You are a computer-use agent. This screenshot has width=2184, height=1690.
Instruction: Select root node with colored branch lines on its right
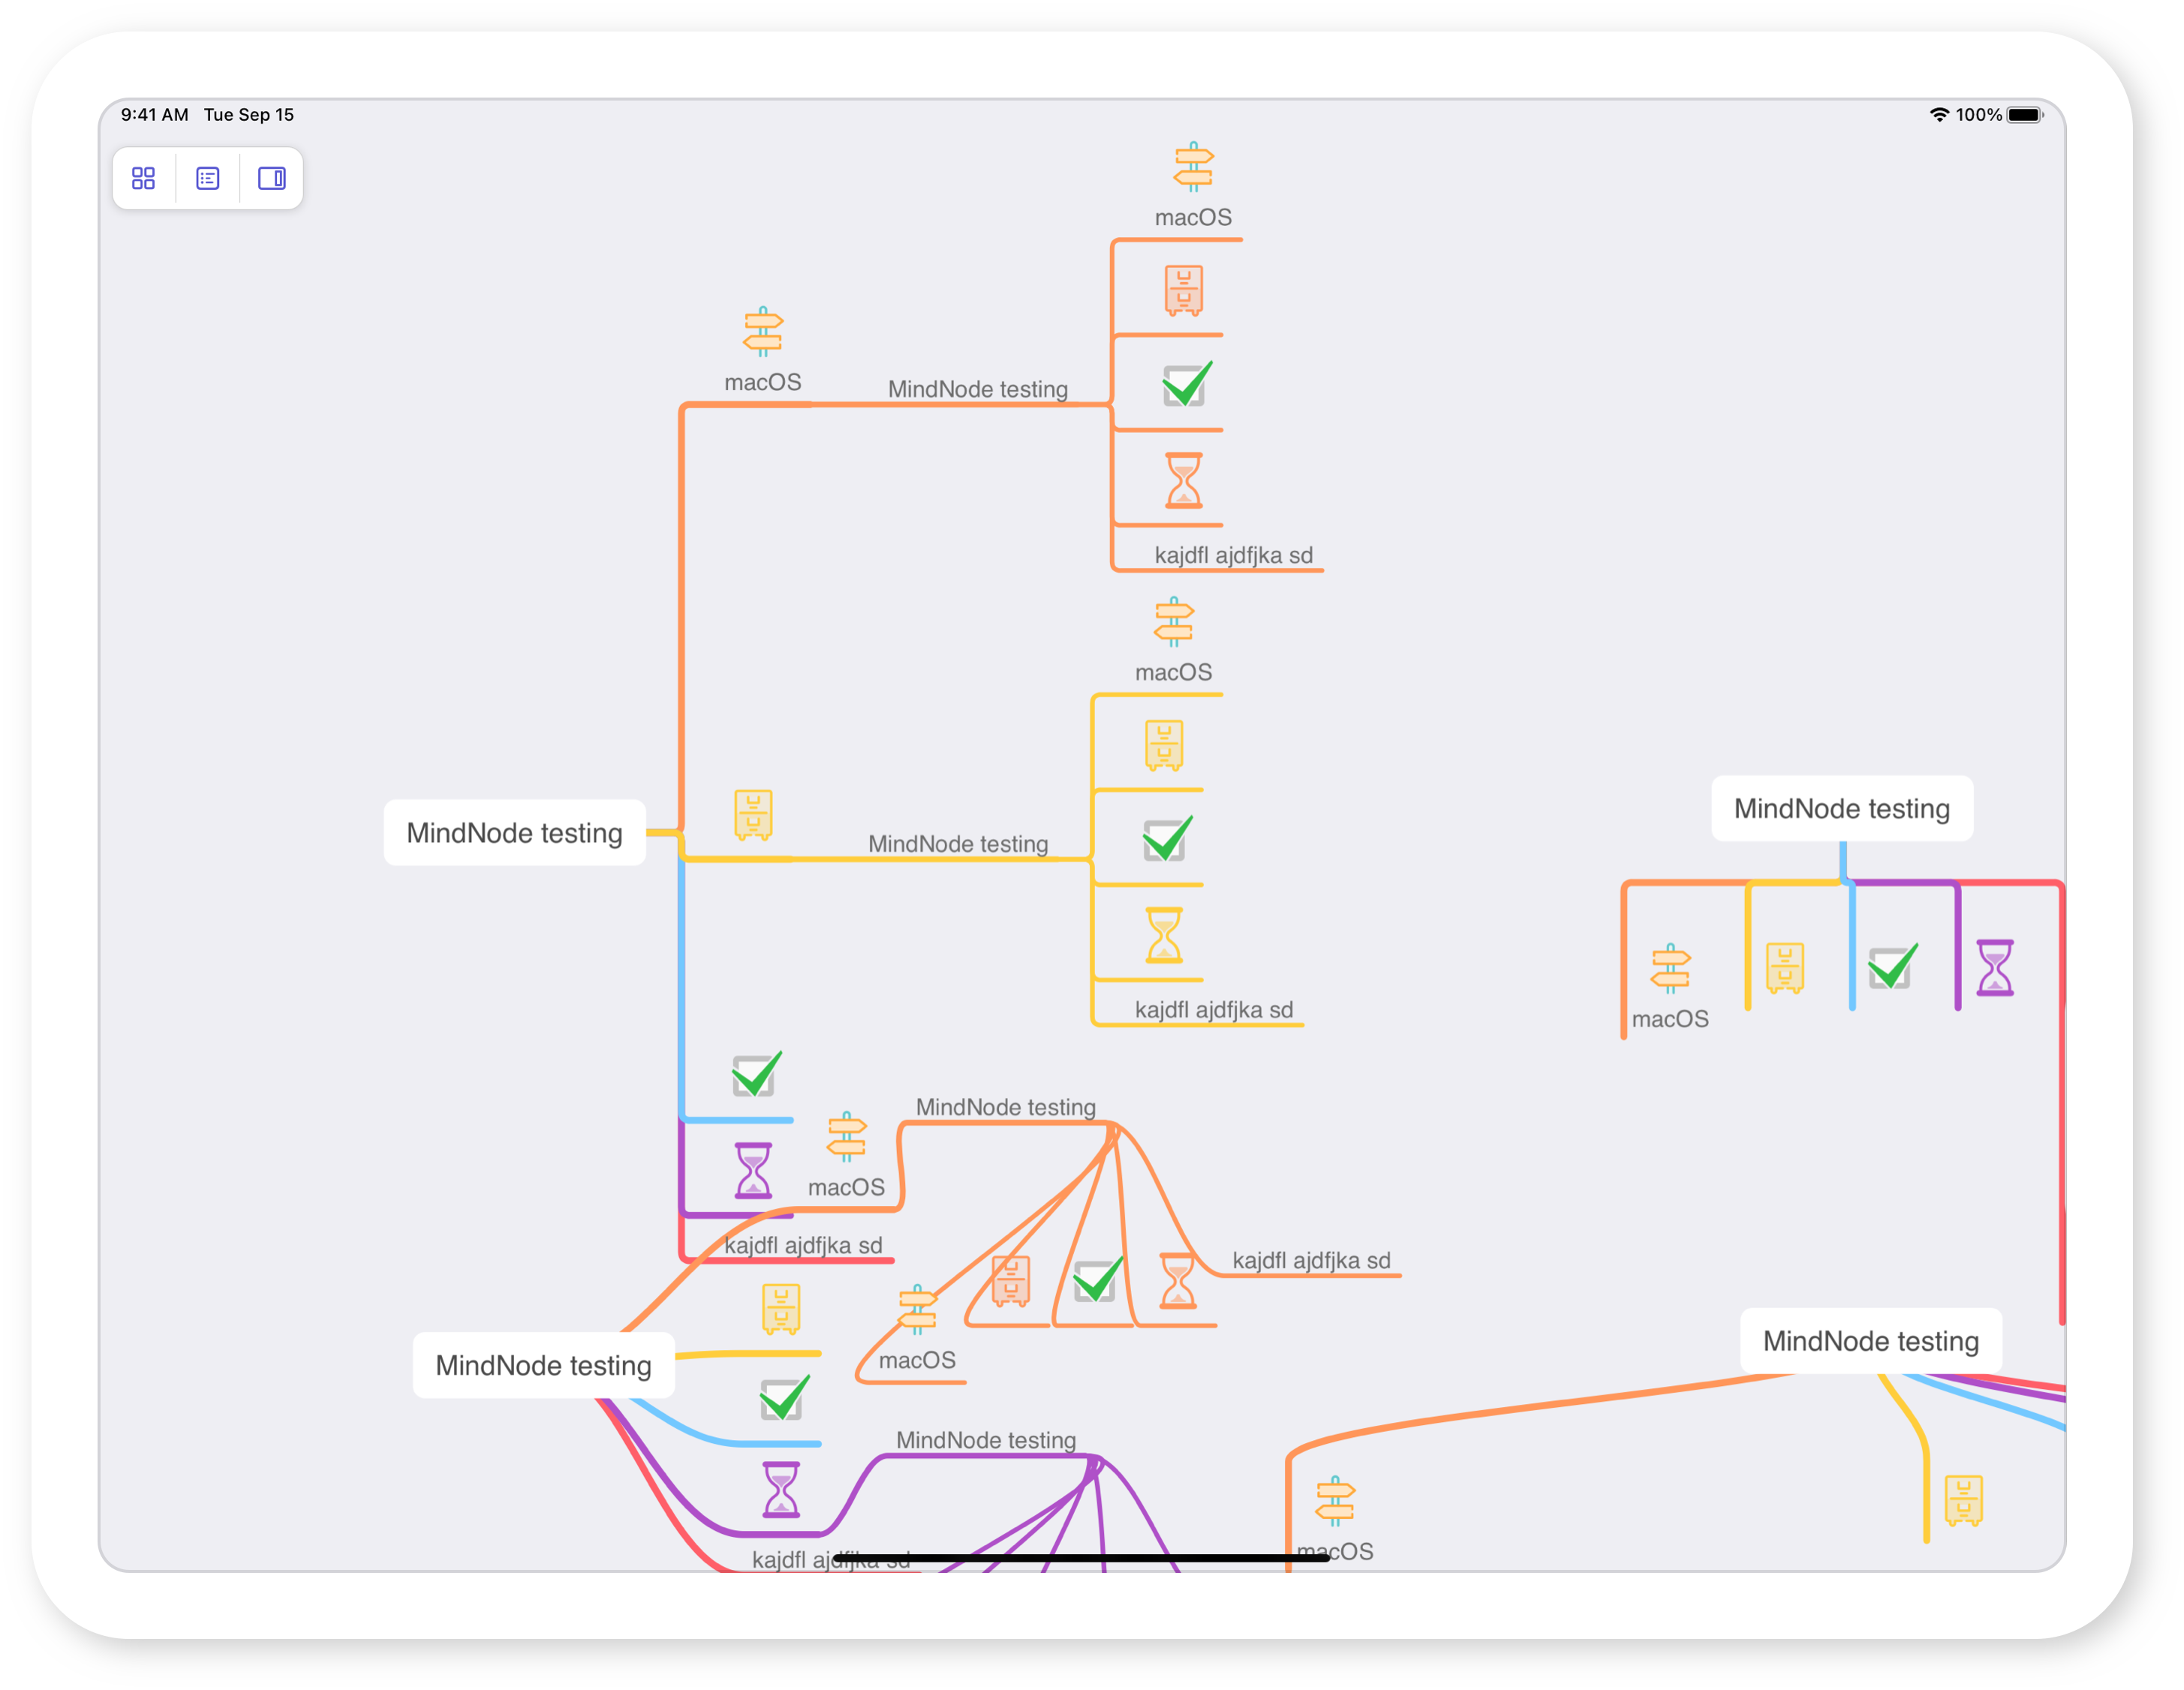pyautogui.click(x=515, y=833)
